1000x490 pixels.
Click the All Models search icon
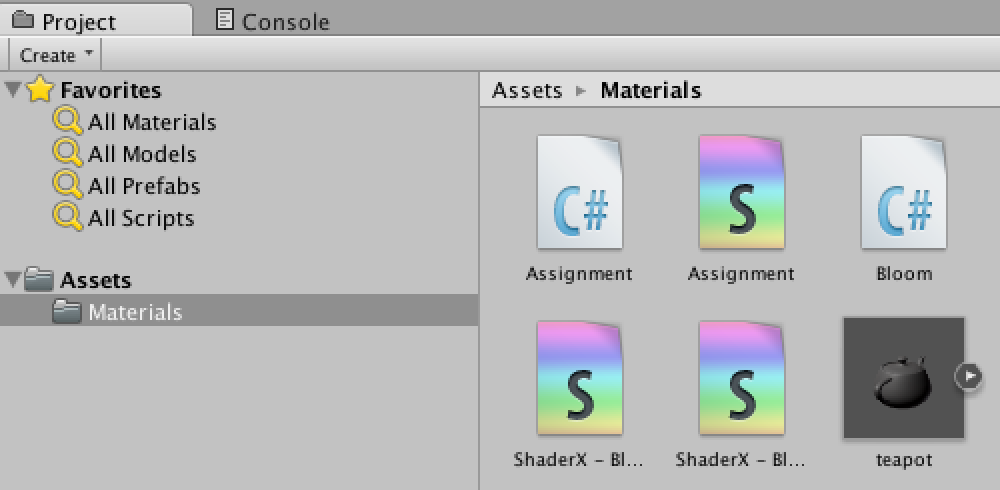pos(68,154)
